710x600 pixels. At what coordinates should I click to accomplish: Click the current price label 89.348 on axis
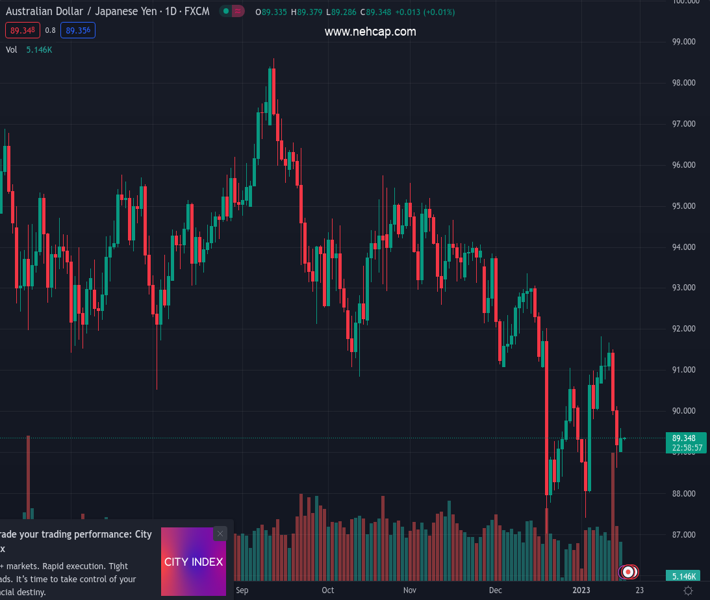point(684,438)
